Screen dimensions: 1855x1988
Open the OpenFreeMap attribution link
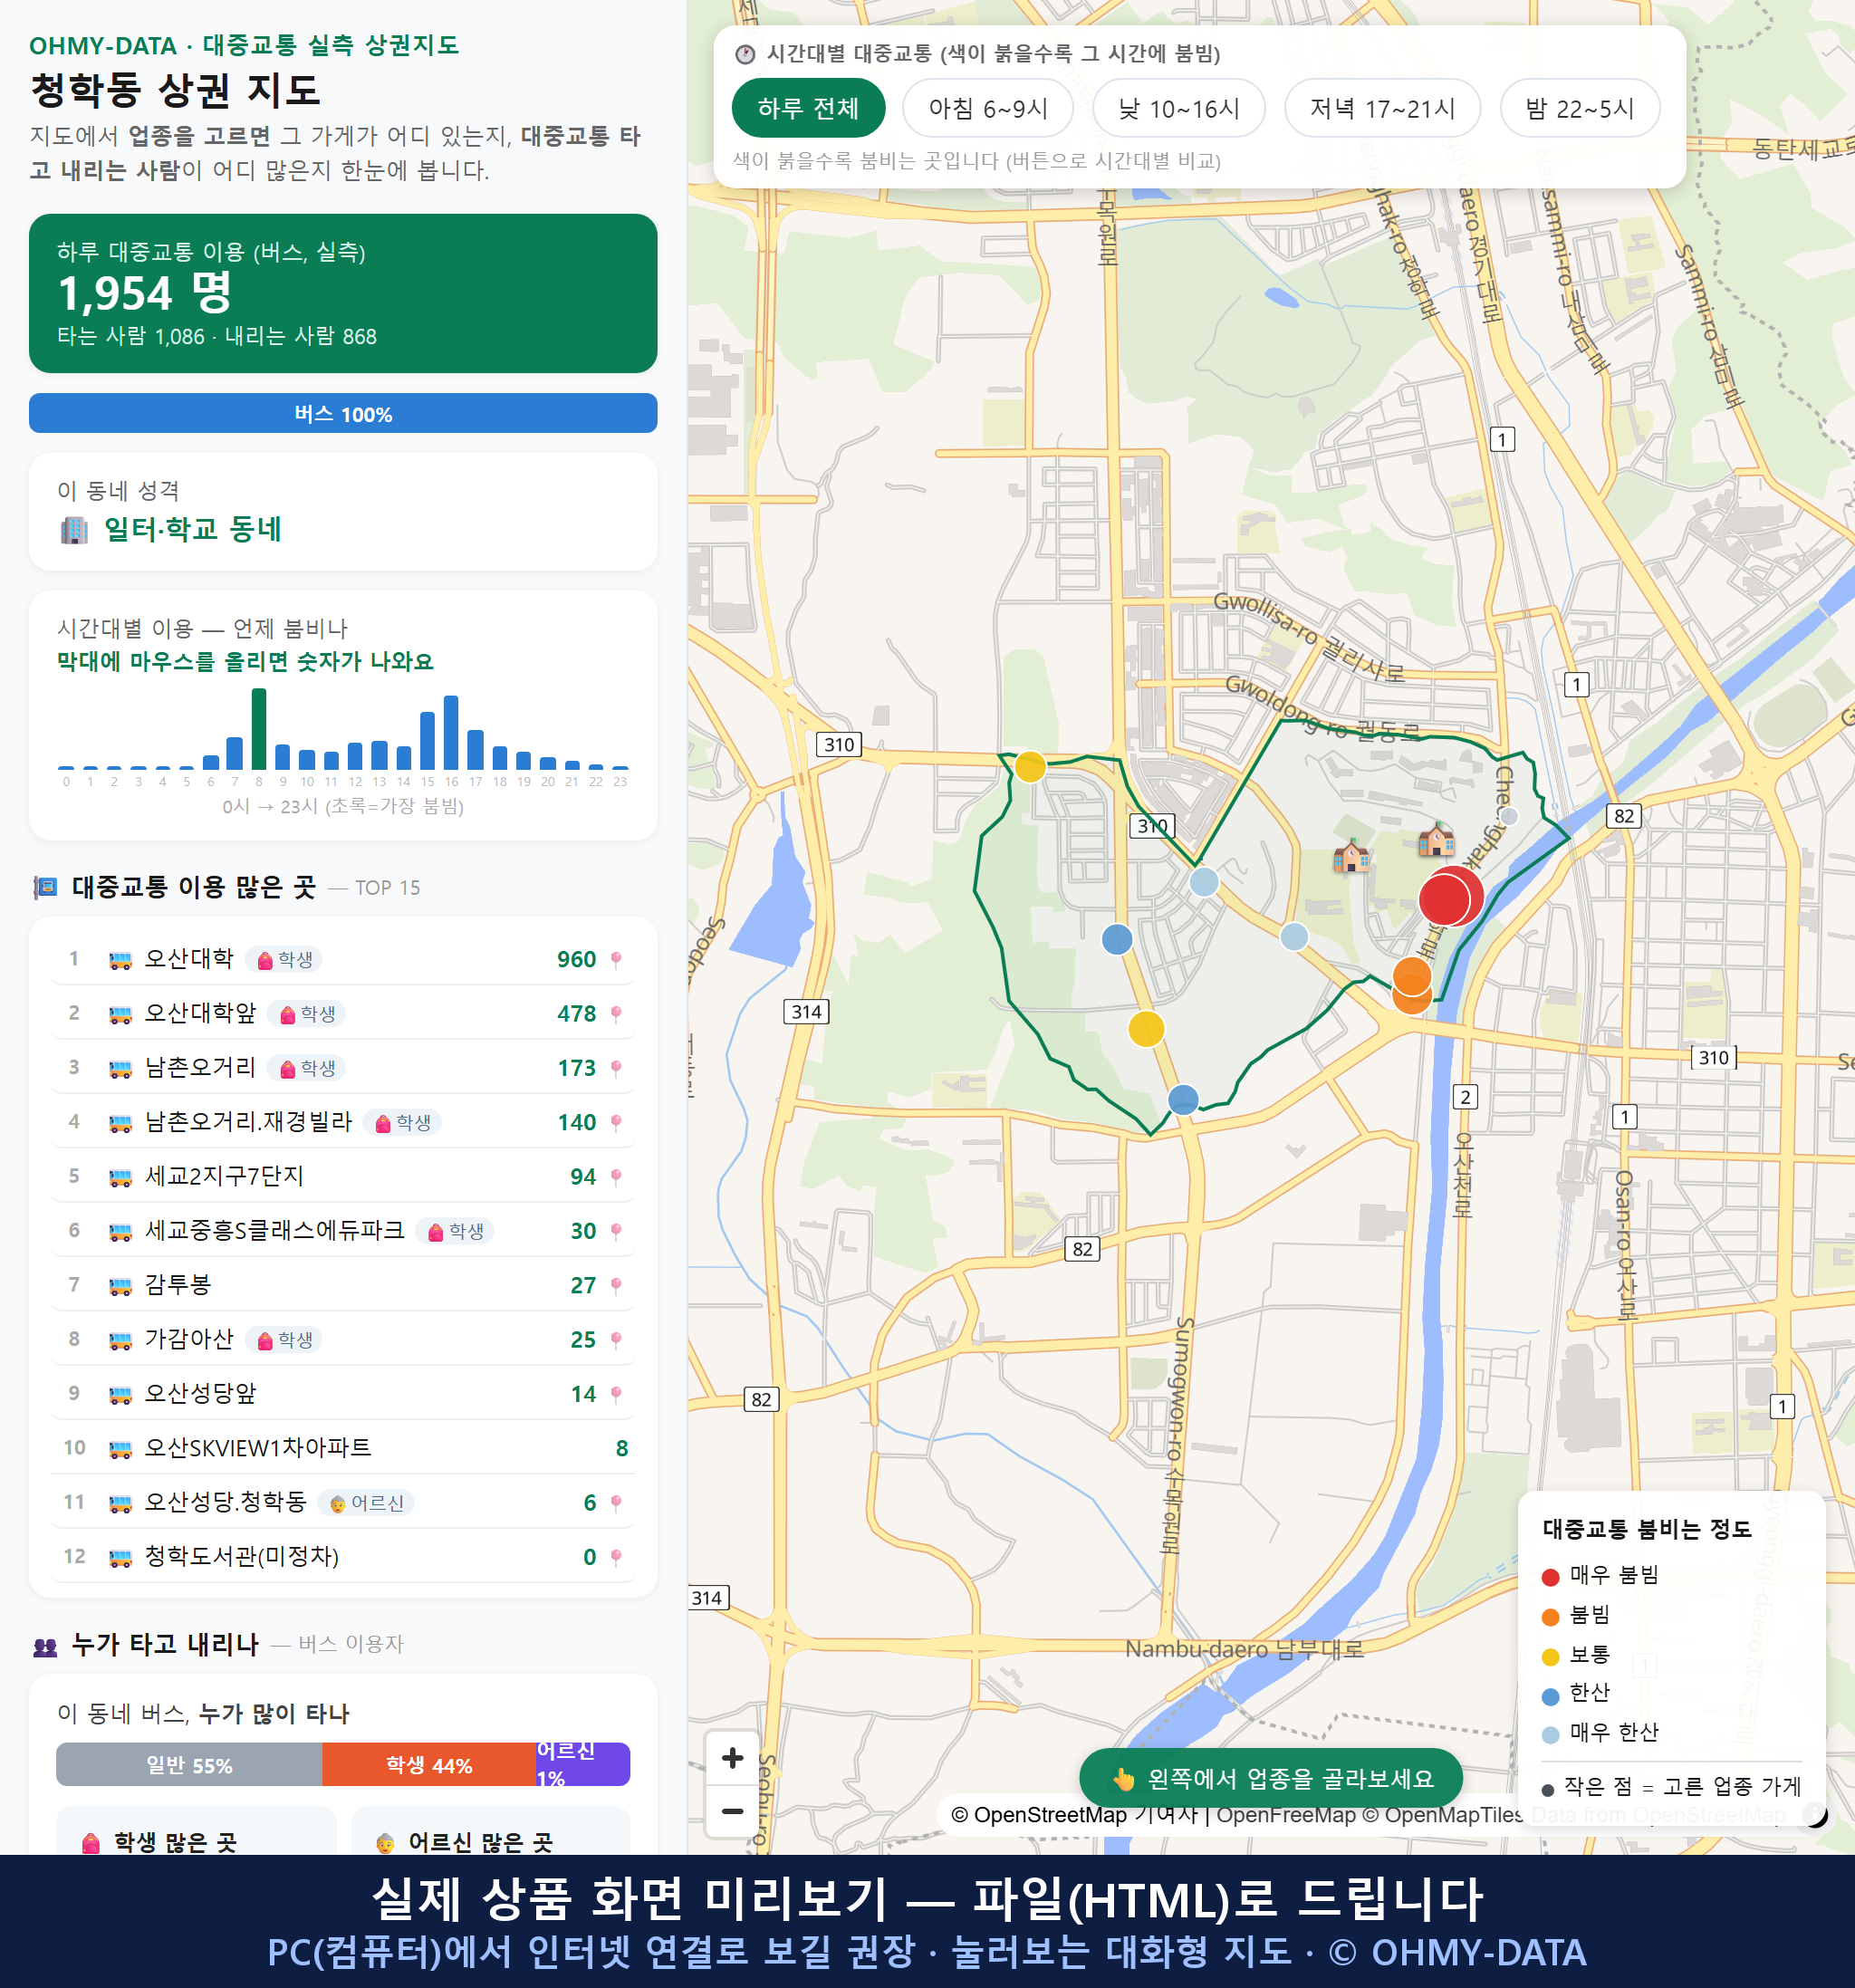(1286, 1814)
